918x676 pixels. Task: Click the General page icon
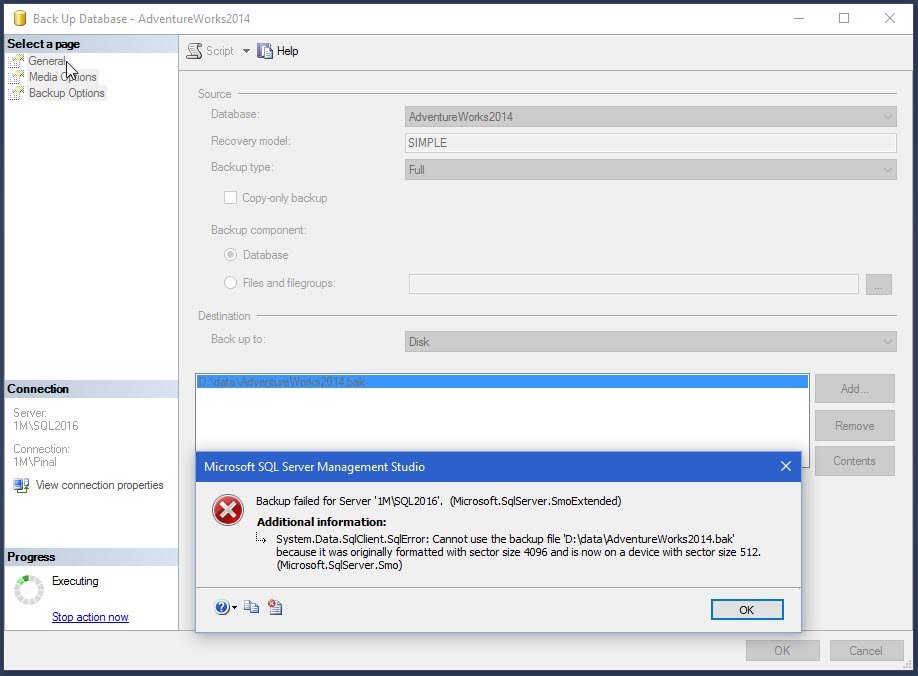16,61
